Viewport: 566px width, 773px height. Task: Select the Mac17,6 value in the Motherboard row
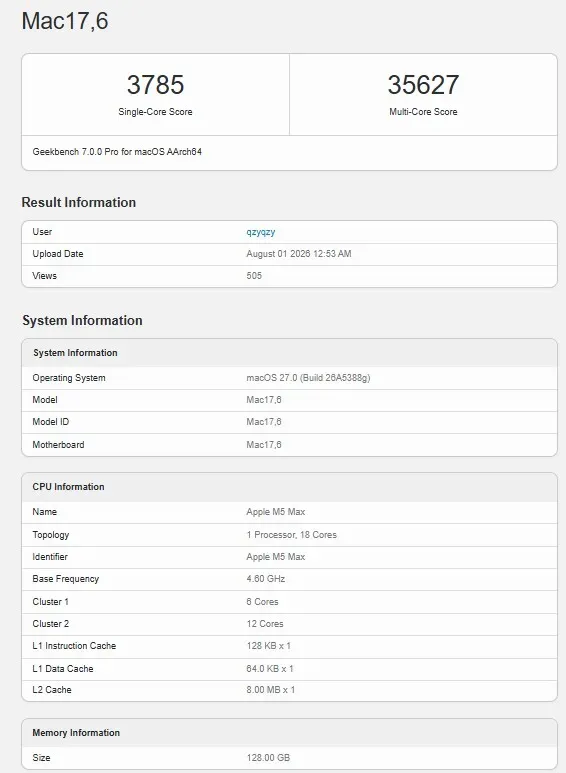click(x=264, y=445)
